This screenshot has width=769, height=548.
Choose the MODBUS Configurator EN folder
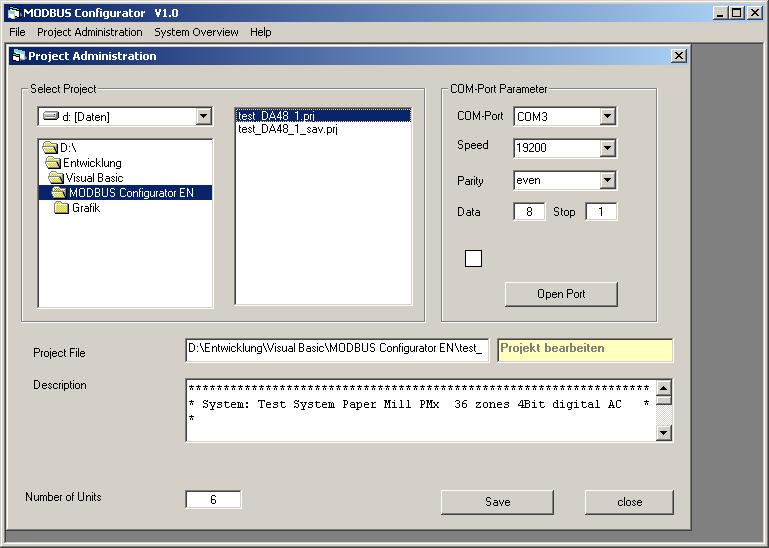(130, 193)
